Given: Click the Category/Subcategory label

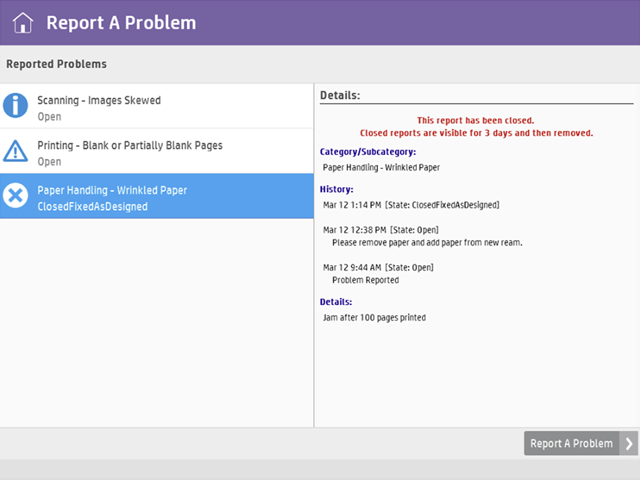Looking at the screenshot, I should [367, 152].
